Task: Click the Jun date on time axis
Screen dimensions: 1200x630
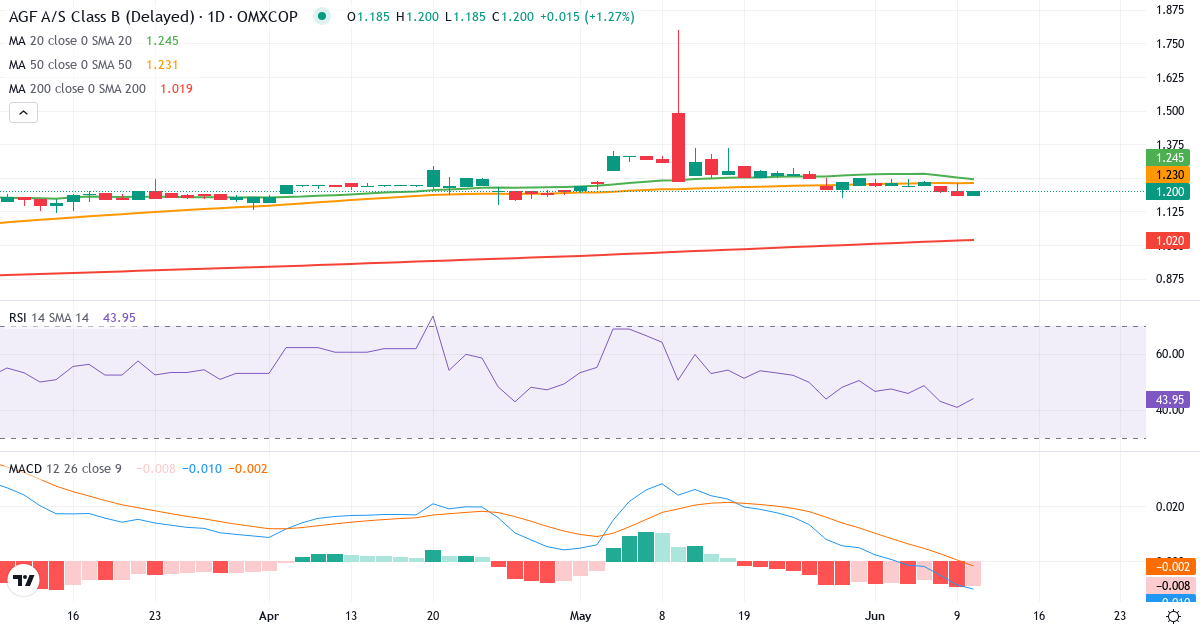Action: point(876,616)
